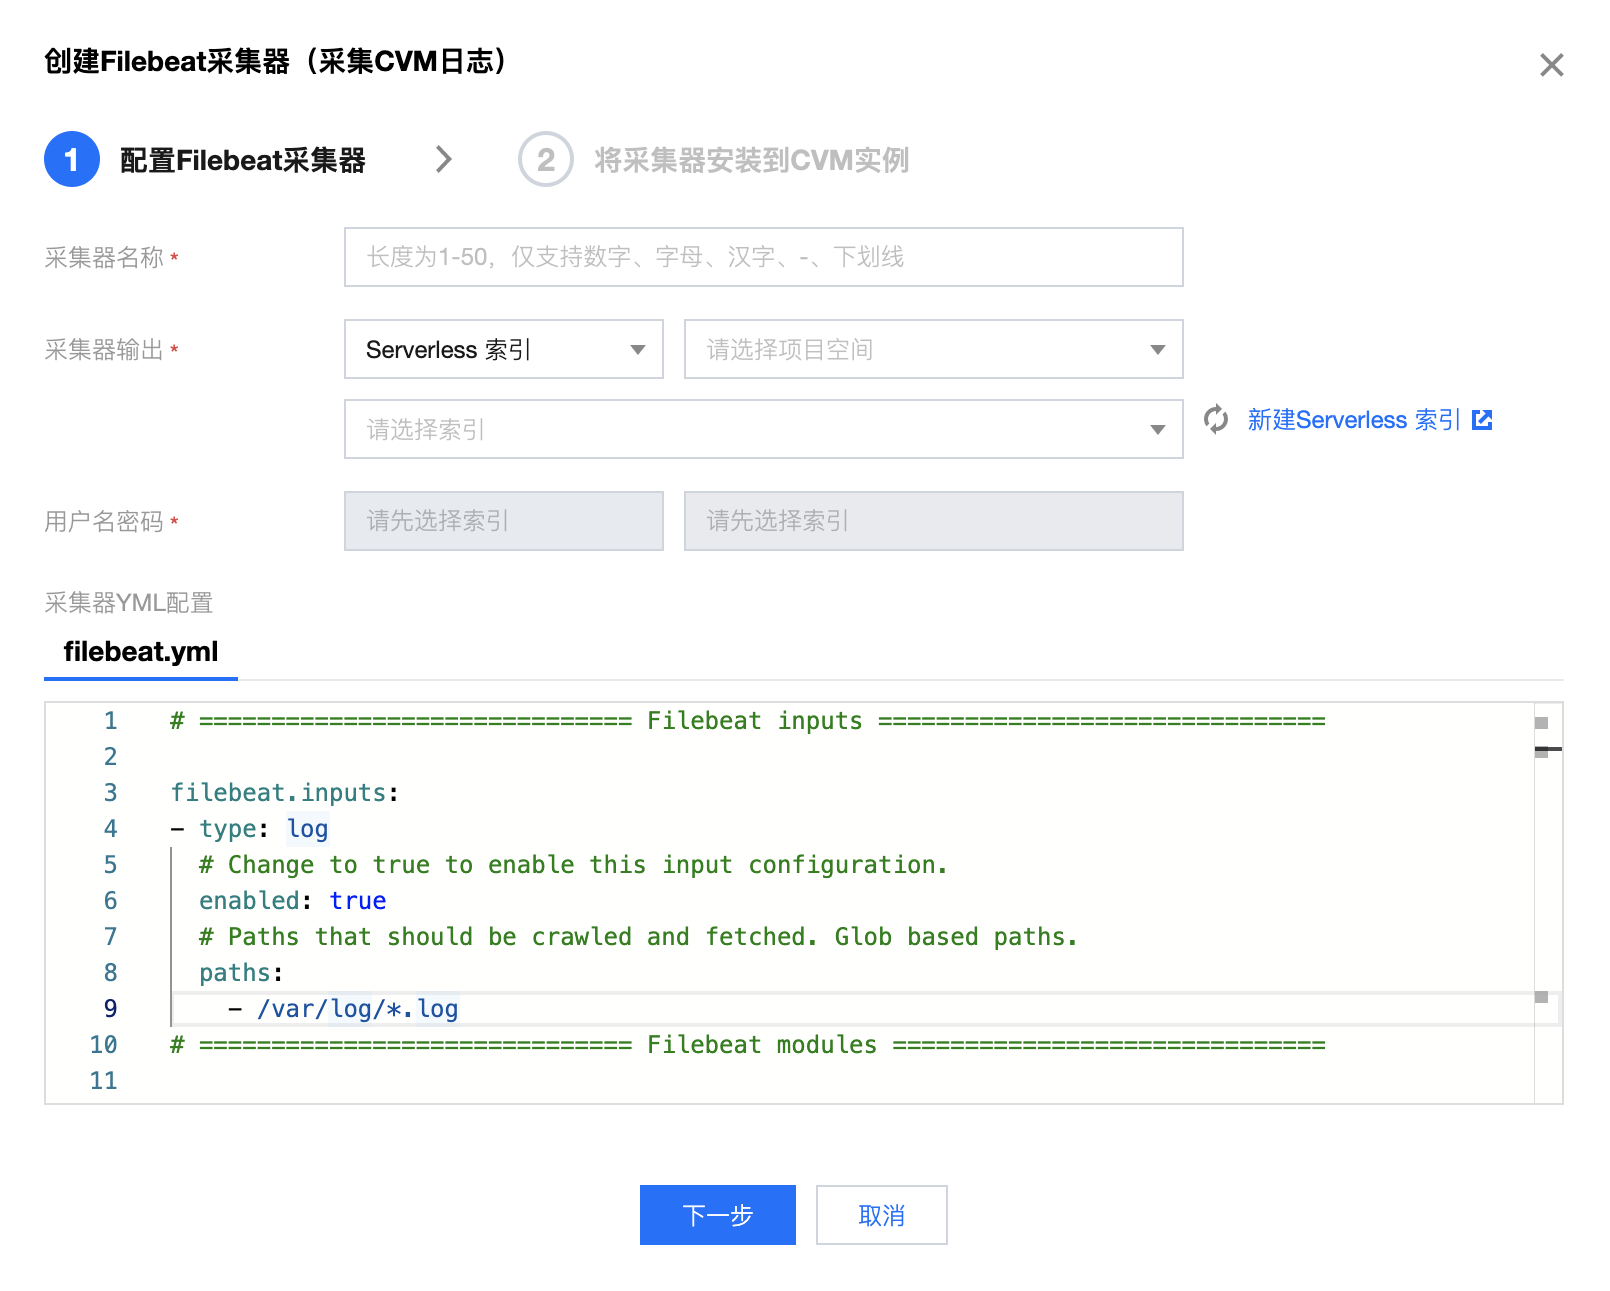Click the '# Change to true' comment line
This screenshot has height=1291, width=1610.
[573, 865]
